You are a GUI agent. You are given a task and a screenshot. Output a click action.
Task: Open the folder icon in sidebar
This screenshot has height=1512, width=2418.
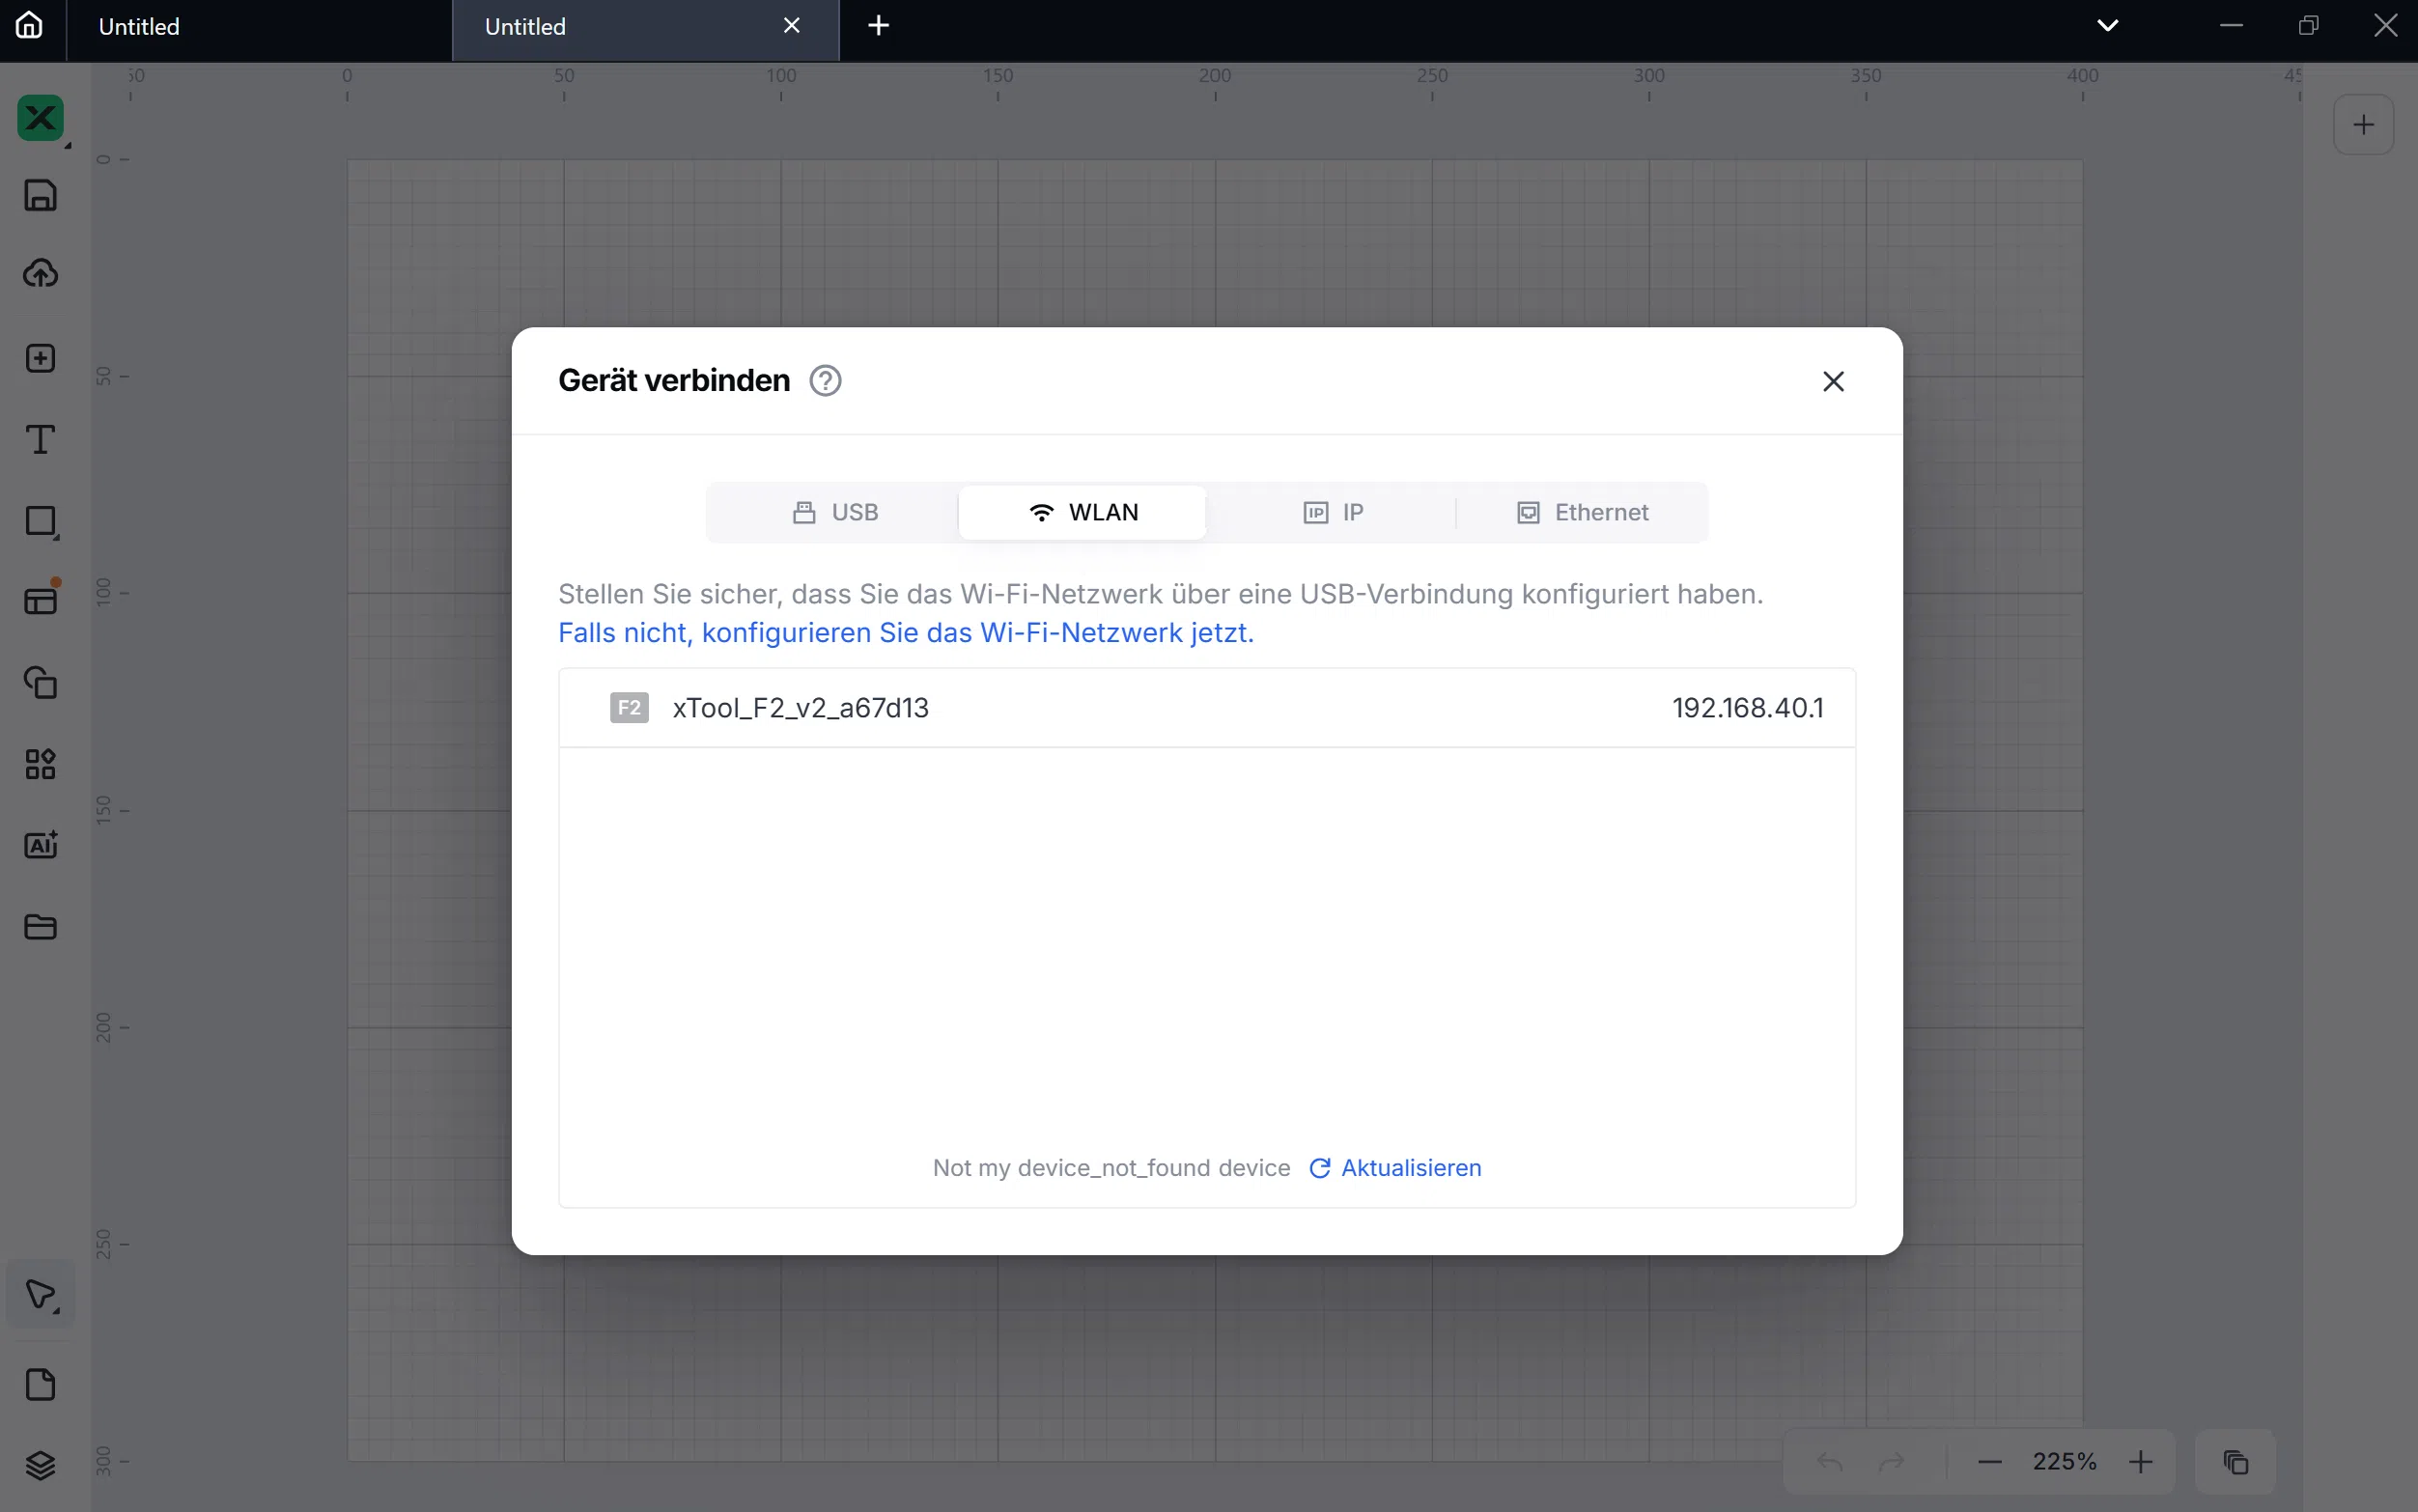[x=40, y=927]
